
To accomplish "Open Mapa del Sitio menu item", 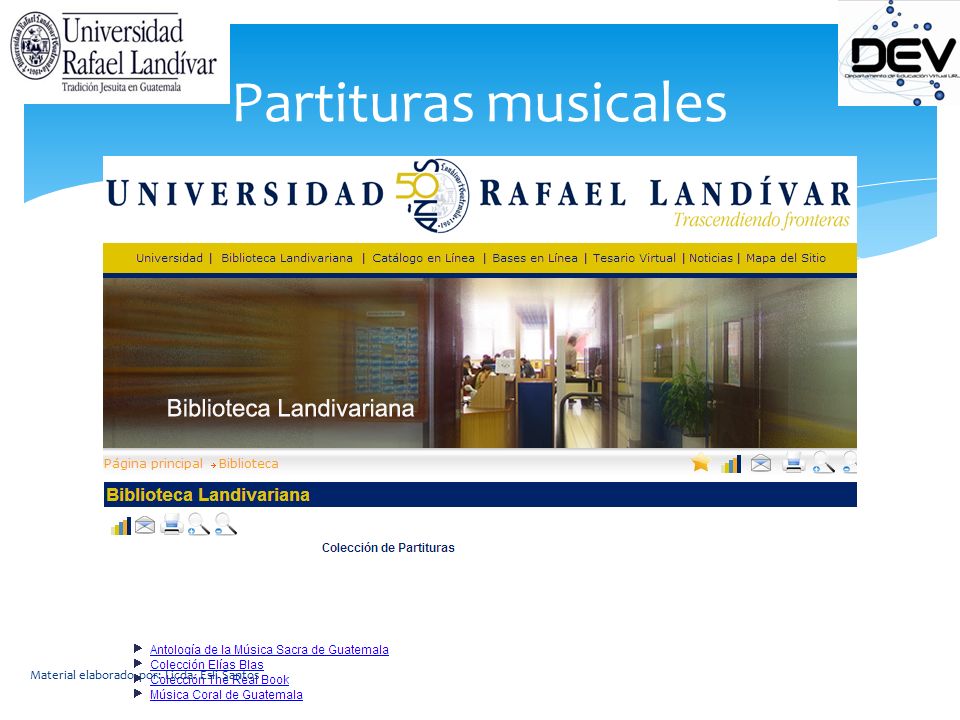I will point(786,258).
